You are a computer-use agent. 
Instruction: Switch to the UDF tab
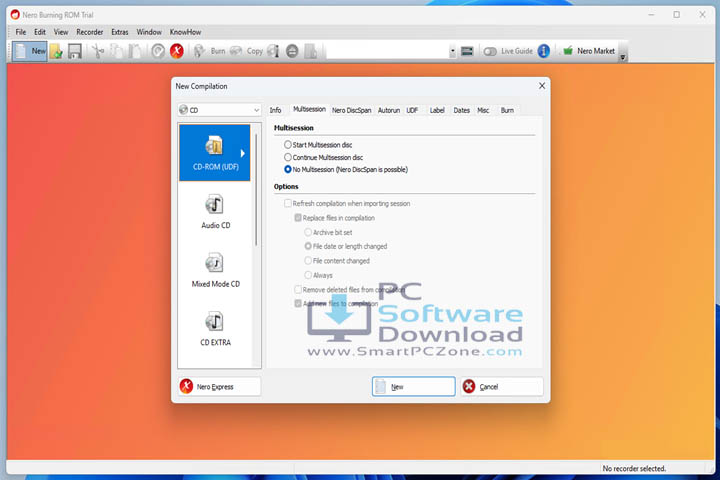point(412,110)
